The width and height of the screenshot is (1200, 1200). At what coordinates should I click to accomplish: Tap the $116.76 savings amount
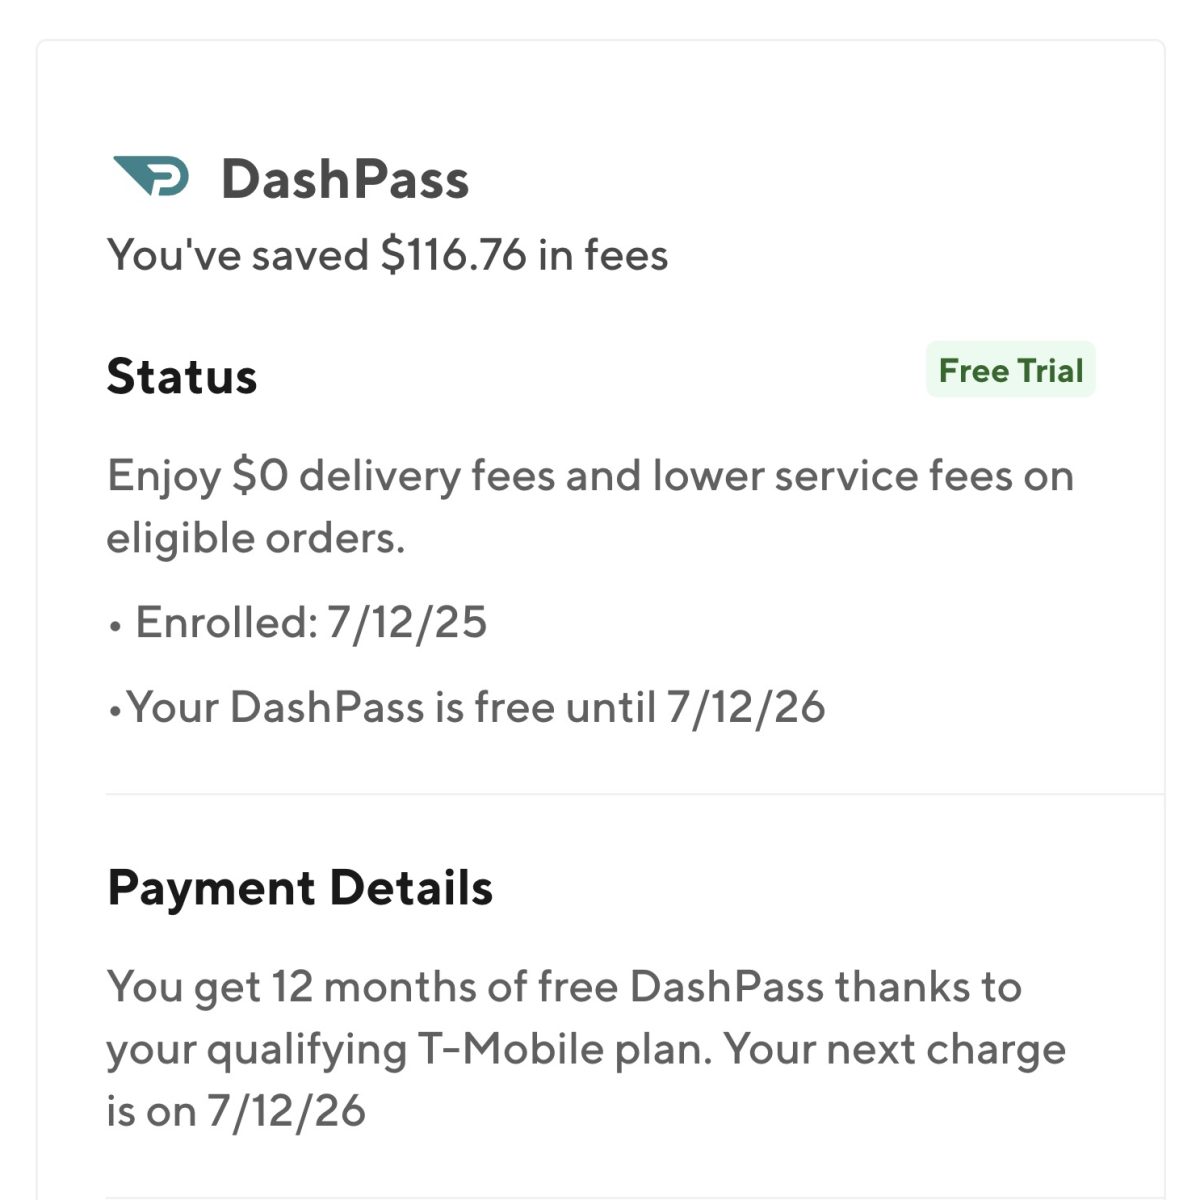coord(453,255)
